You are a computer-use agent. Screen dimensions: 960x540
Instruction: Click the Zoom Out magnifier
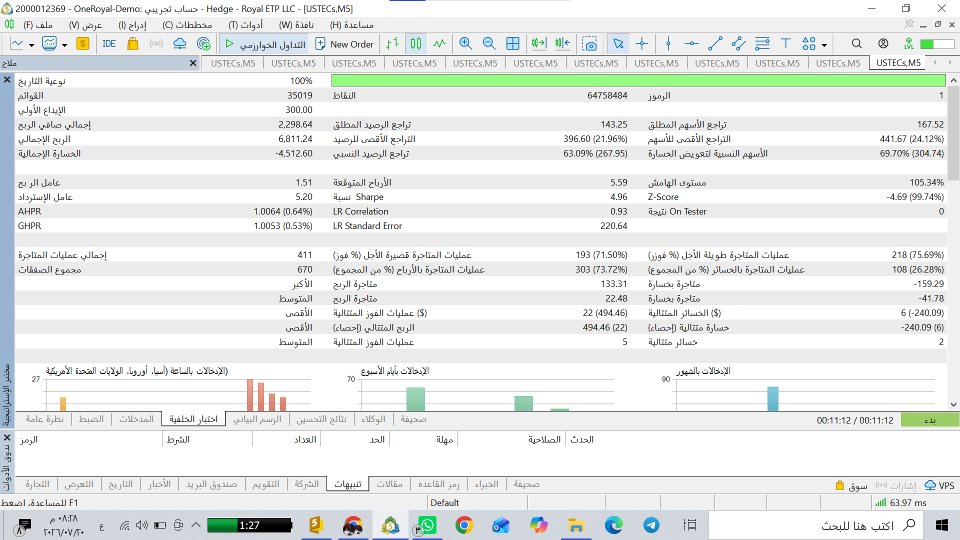pyautogui.click(x=489, y=43)
